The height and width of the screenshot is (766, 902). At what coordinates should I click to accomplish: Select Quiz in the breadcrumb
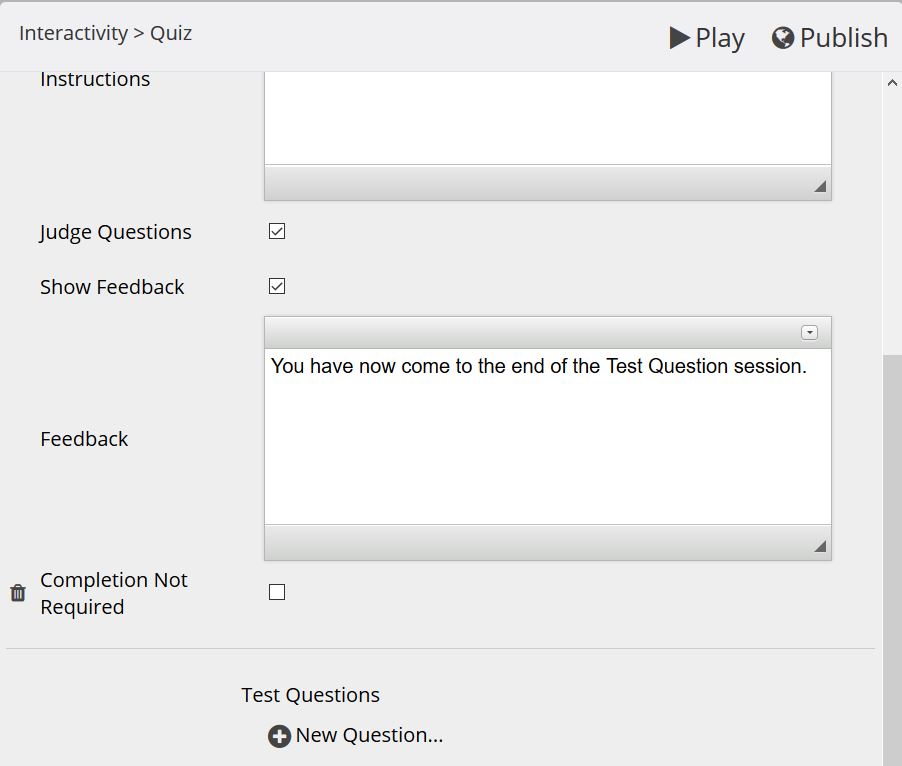coord(171,33)
